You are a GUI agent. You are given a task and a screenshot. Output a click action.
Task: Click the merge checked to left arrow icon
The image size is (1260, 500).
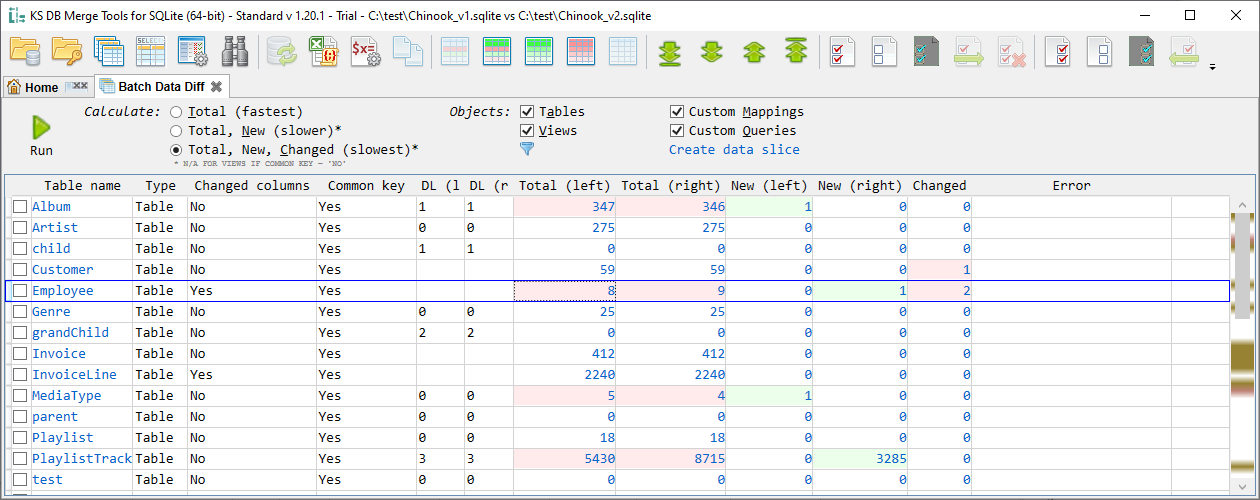pos(1184,51)
